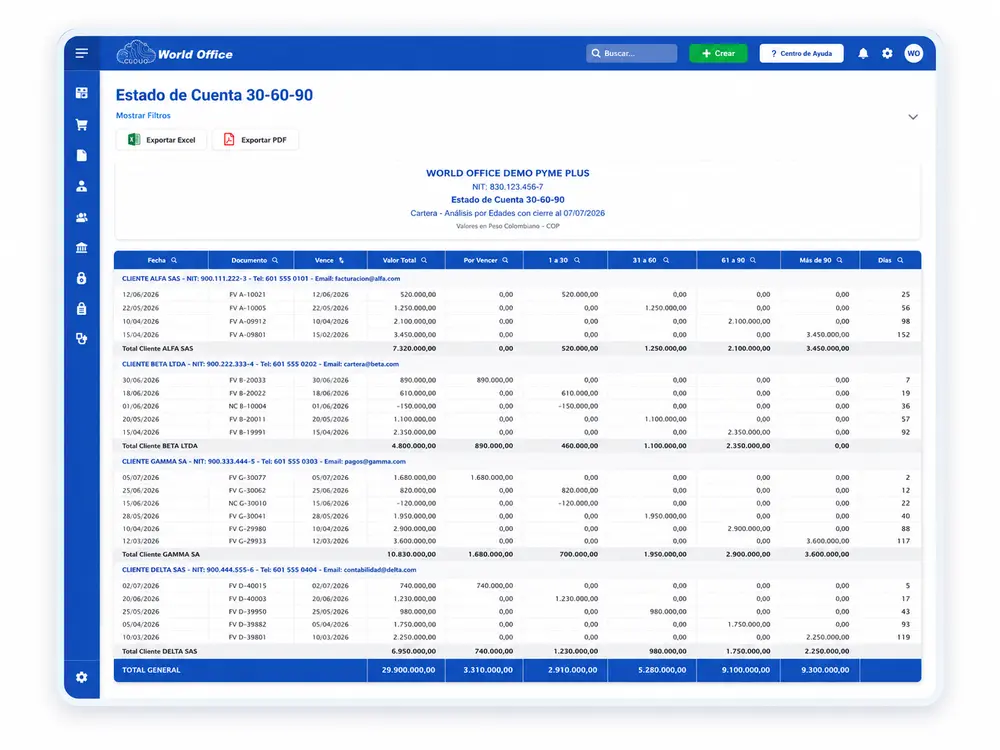The image size is (1000, 750).
Task: Select the CLIENTE BETA LTDA header row
Action: [x=517, y=364]
